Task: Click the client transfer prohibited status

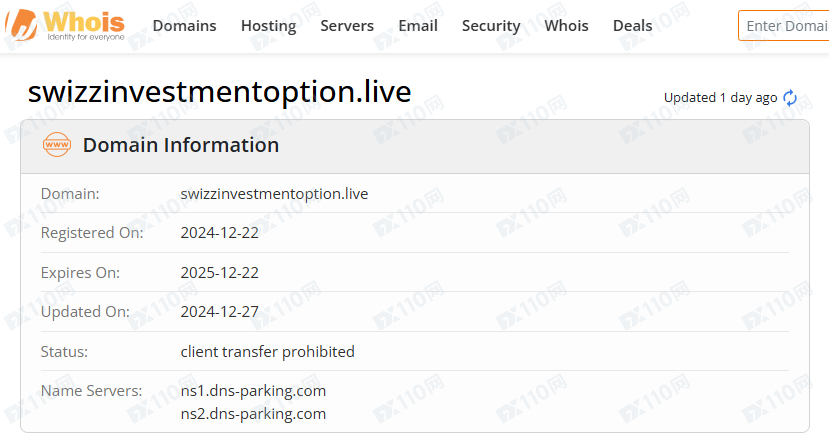Action: (x=267, y=351)
